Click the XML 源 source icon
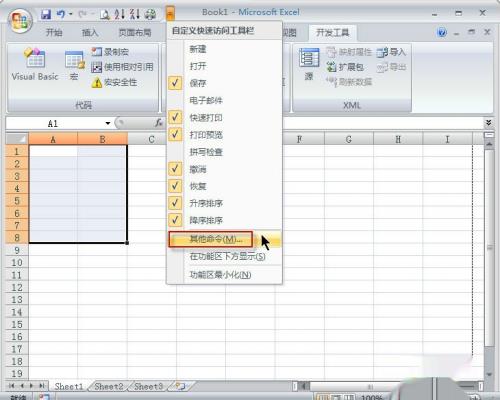The width and height of the screenshot is (500, 400). click(309, 64)
